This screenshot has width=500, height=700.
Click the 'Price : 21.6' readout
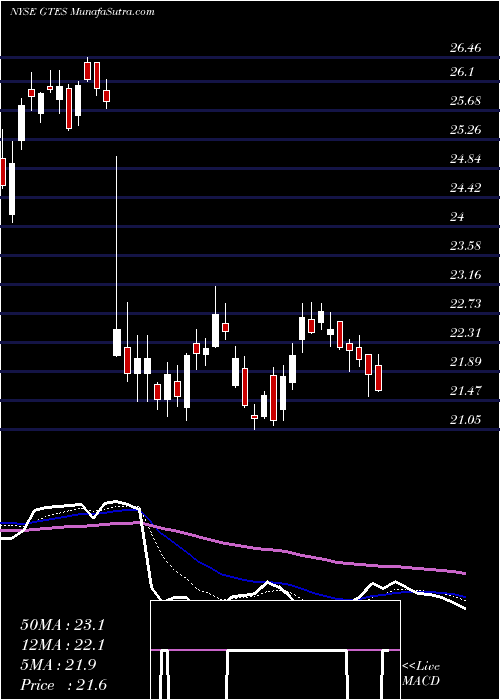(63, 685)
